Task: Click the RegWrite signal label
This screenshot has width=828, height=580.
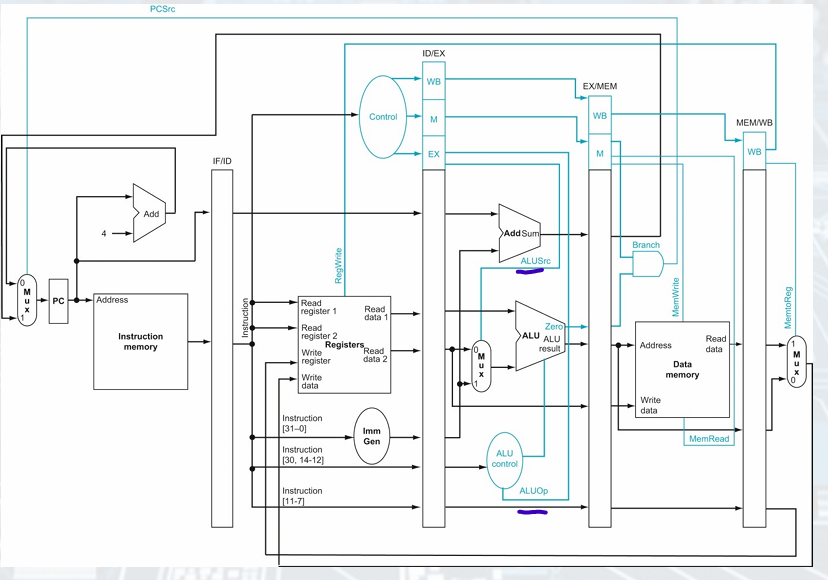Action: [338, 266]
